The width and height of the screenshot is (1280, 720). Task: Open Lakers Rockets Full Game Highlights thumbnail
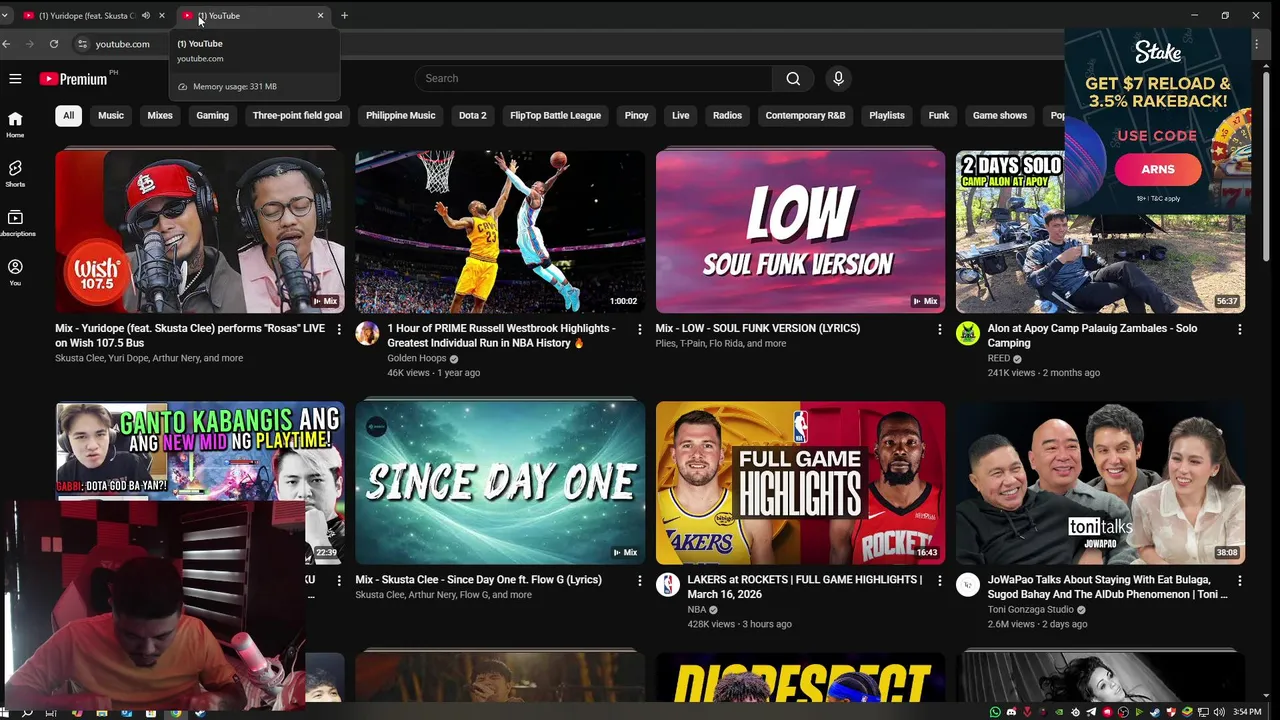[800, 483]
